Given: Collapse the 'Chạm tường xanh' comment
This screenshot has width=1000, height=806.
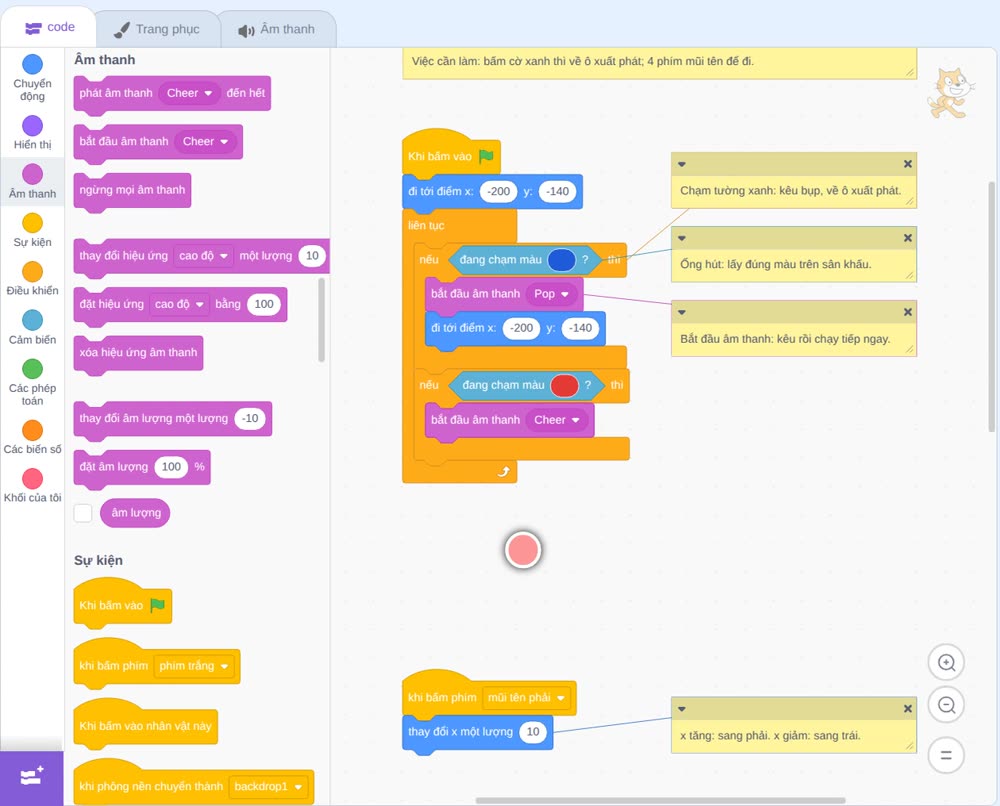Looking at the screenshot, I should coord(682,164).
